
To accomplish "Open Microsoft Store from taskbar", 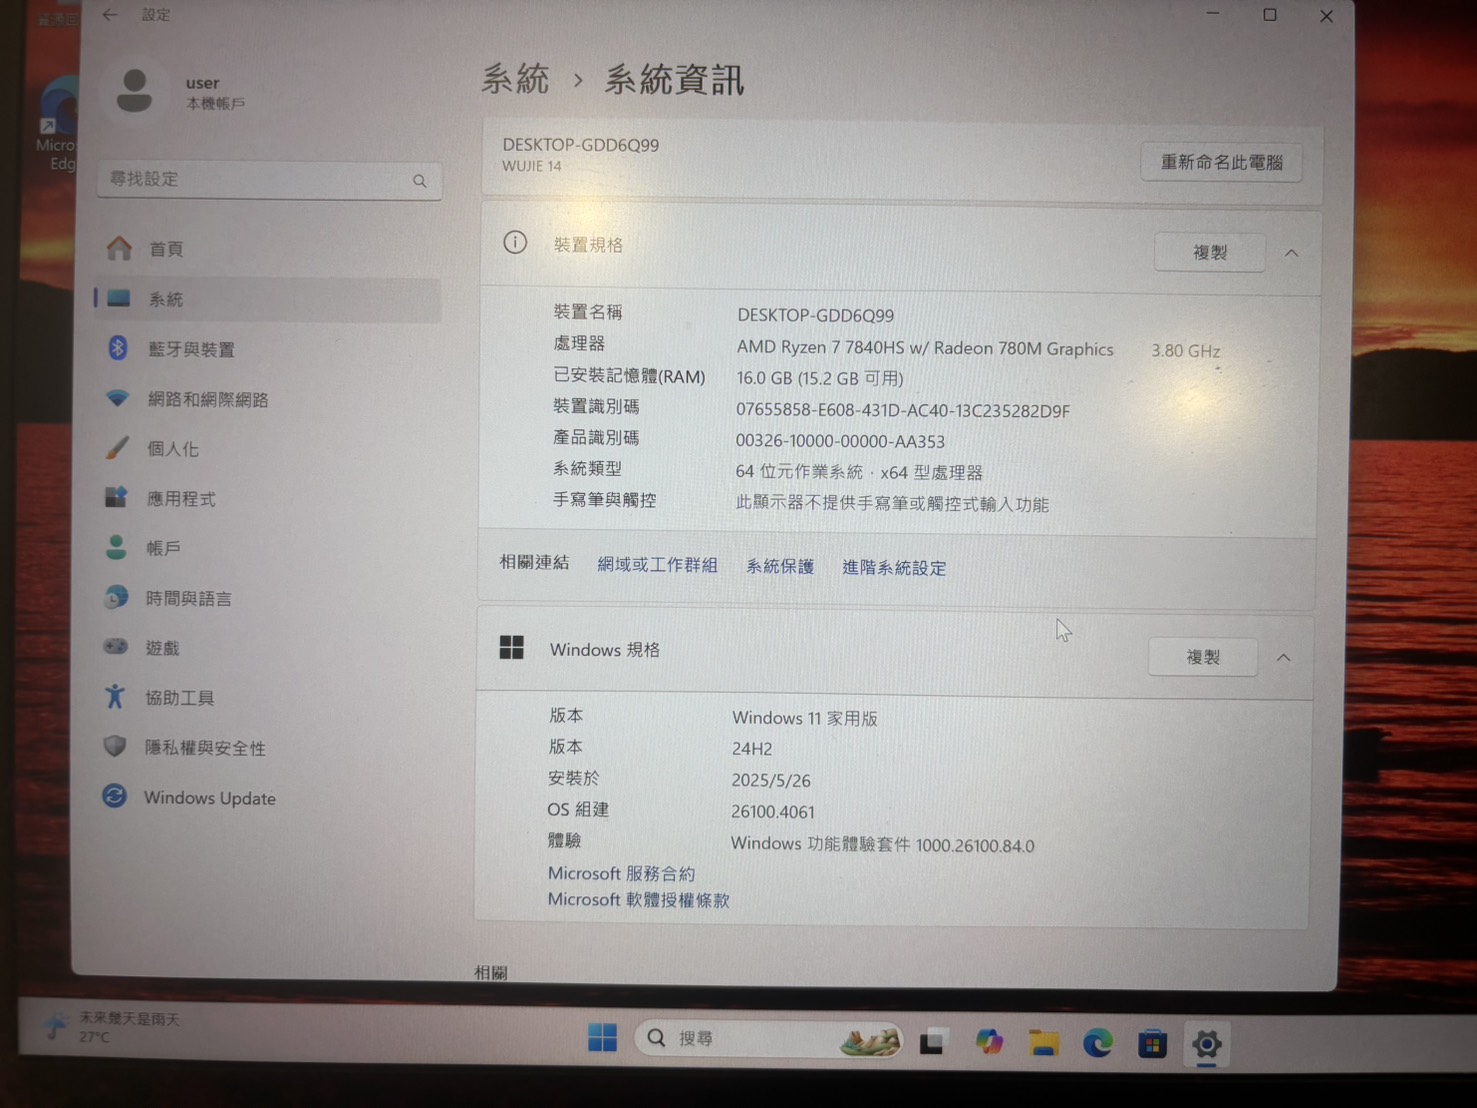I will click(1152, 1044).
